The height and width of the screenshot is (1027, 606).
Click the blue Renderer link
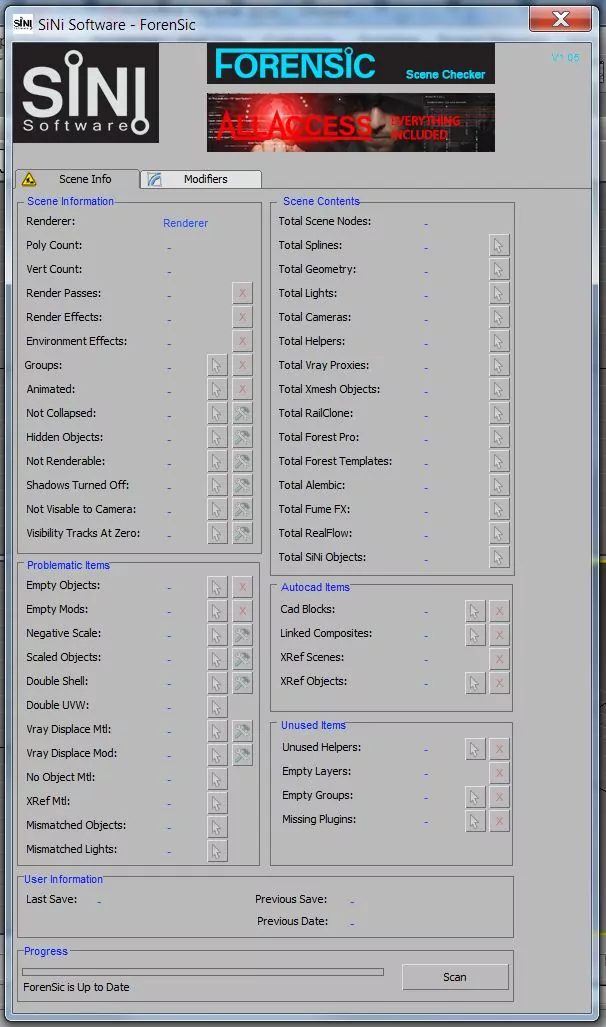pos(185,223)
